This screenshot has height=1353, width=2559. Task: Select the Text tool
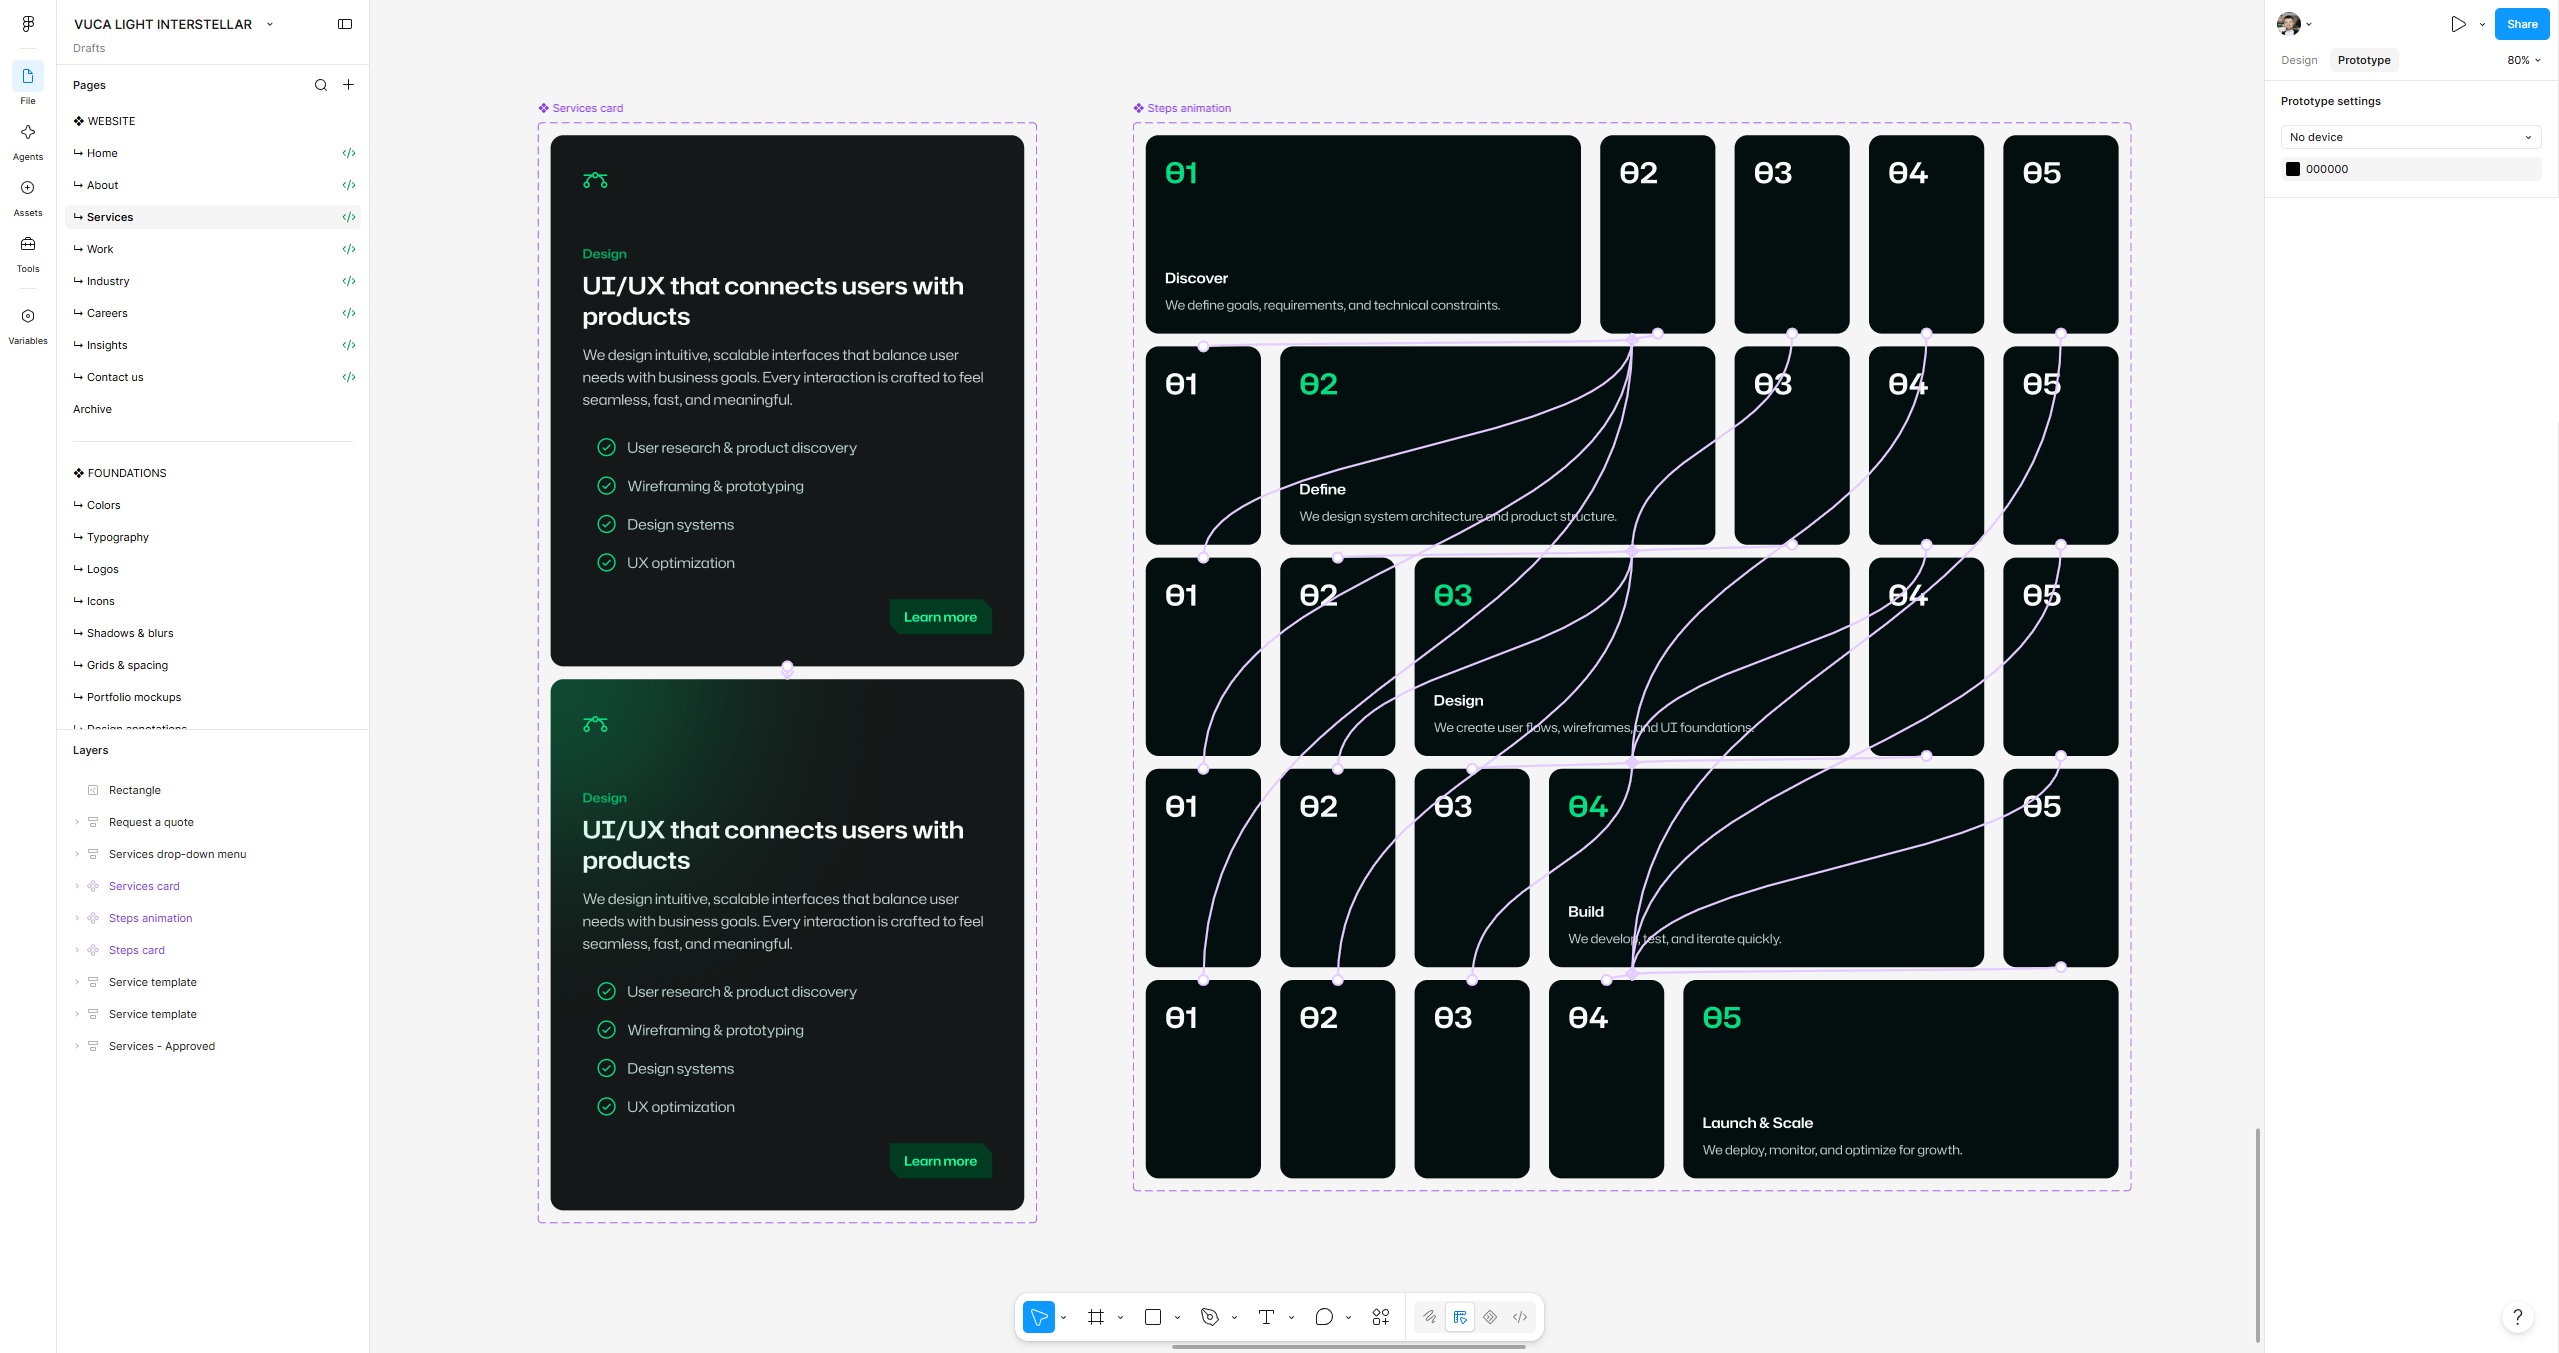1267,1317
